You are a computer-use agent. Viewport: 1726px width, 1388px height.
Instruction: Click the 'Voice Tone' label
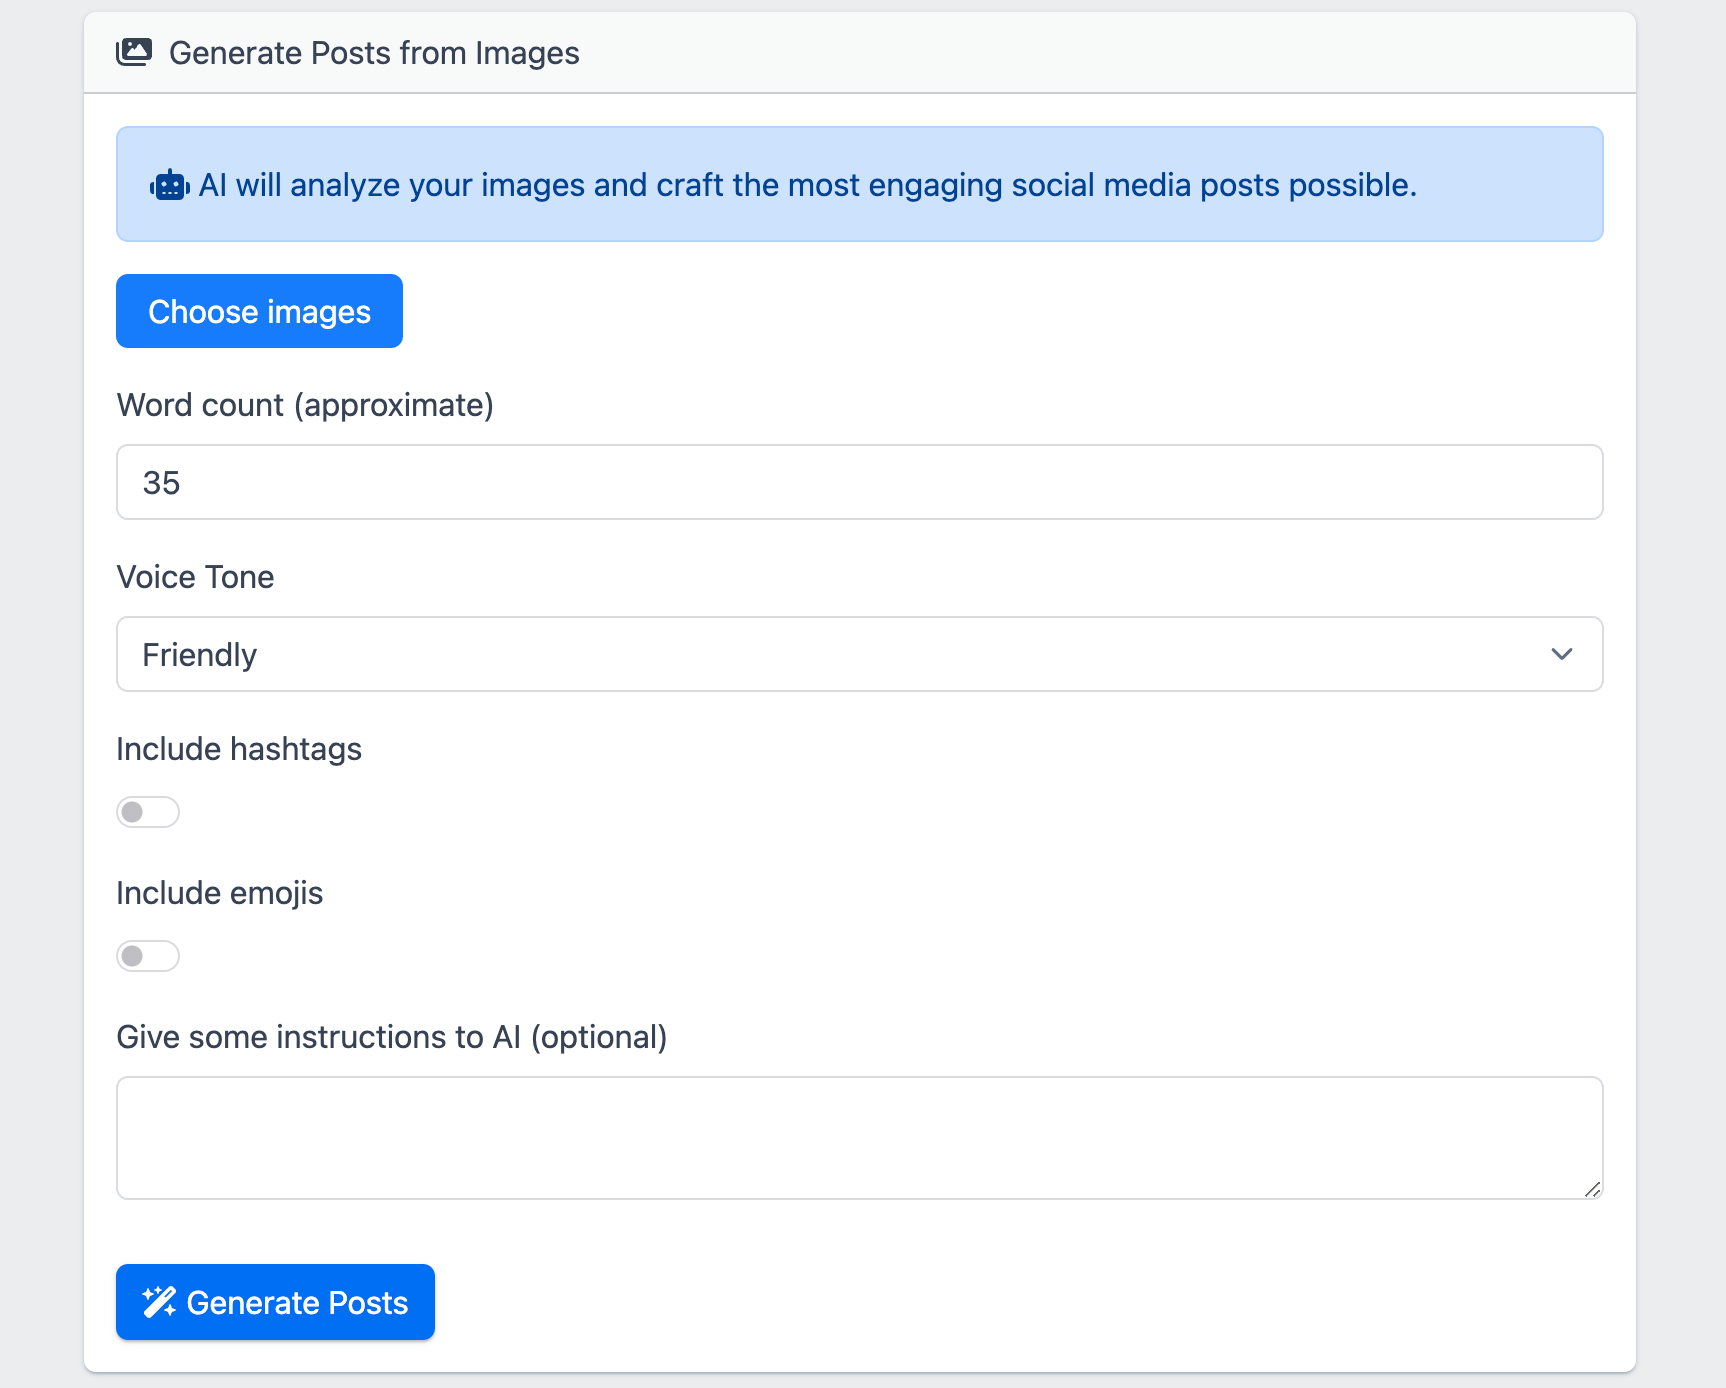click(195, 577)
